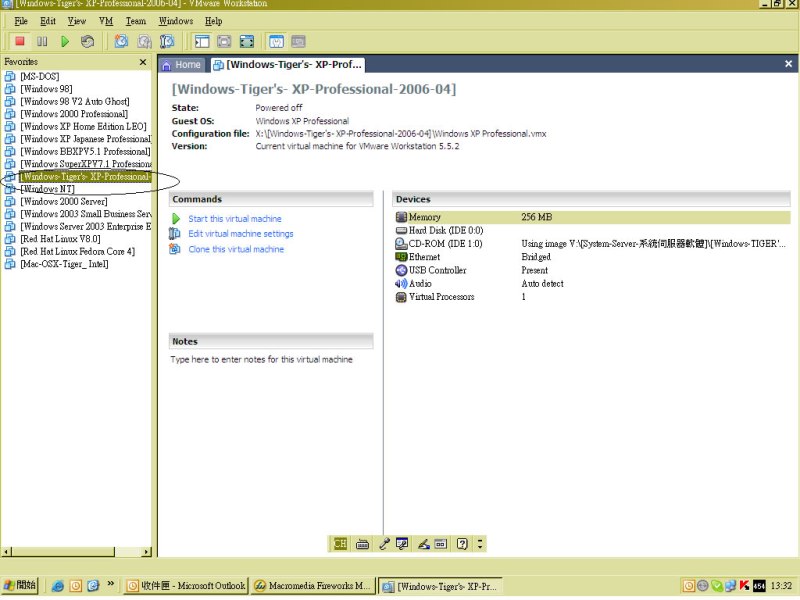Click the Summary view toolbar icon

pyautogui.click(x=277, y=41)
